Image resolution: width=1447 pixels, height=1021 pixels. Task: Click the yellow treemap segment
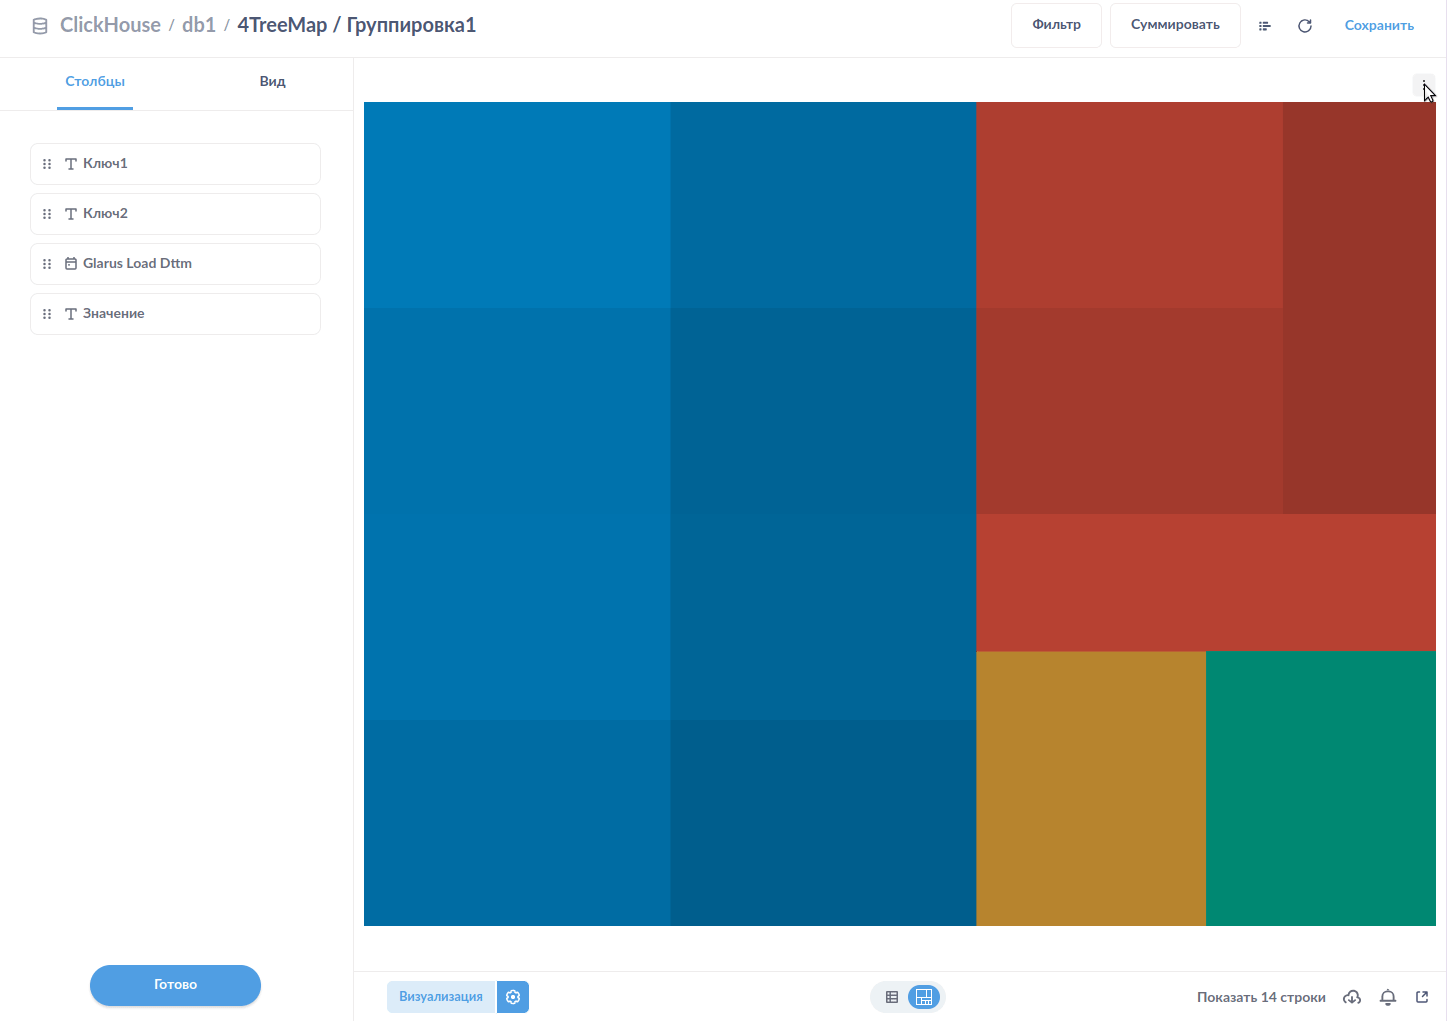[1090, 789]
